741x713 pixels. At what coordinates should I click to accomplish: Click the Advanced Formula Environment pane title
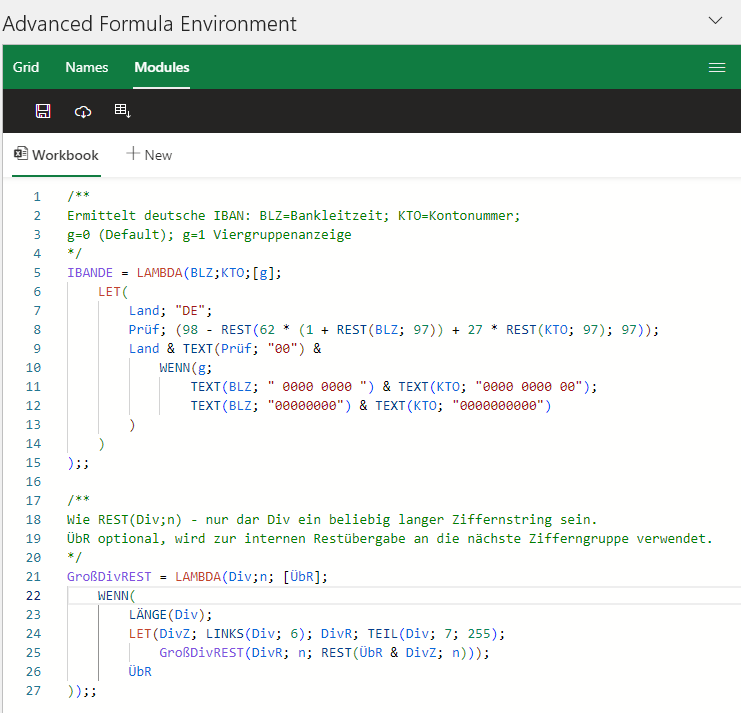(x=149, y=24)
